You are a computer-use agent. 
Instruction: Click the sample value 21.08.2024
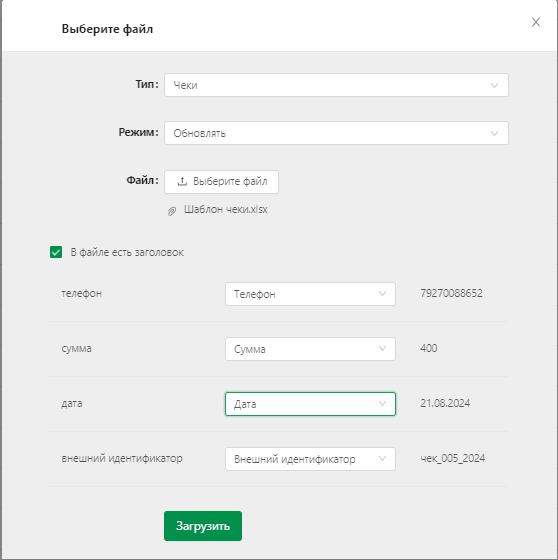coord(445,403)
